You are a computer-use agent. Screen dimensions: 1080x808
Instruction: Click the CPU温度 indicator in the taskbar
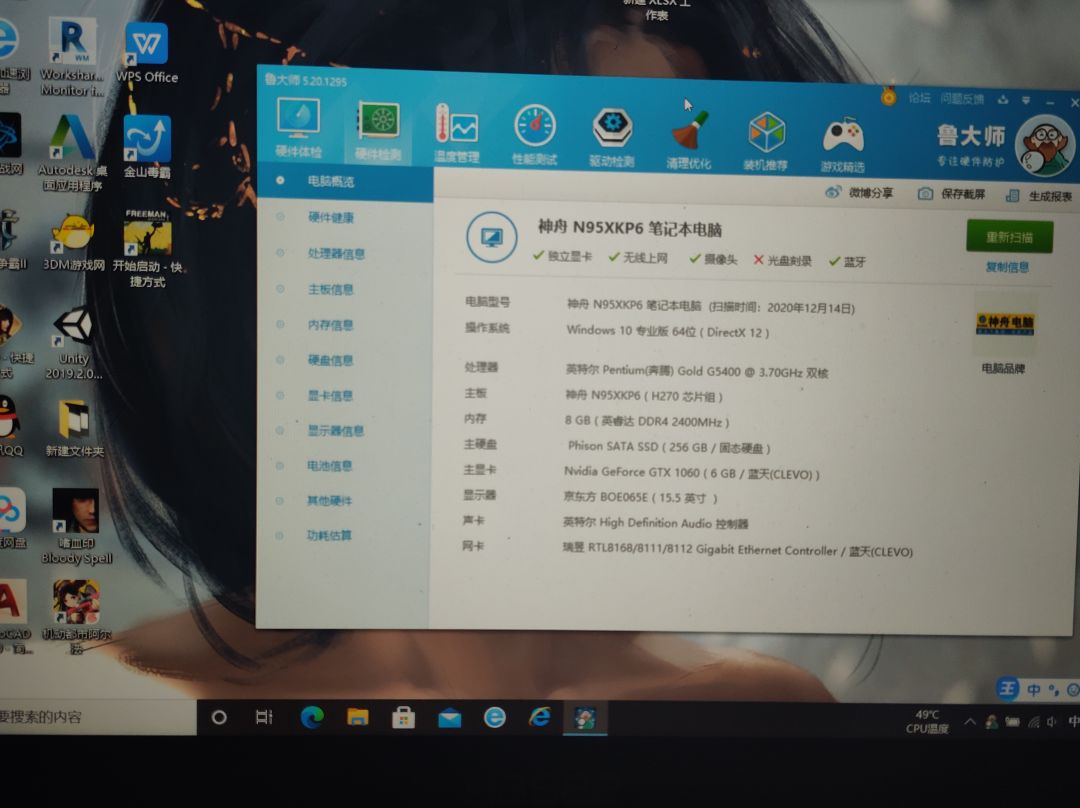pyautogui.click(x=927, y=722)
